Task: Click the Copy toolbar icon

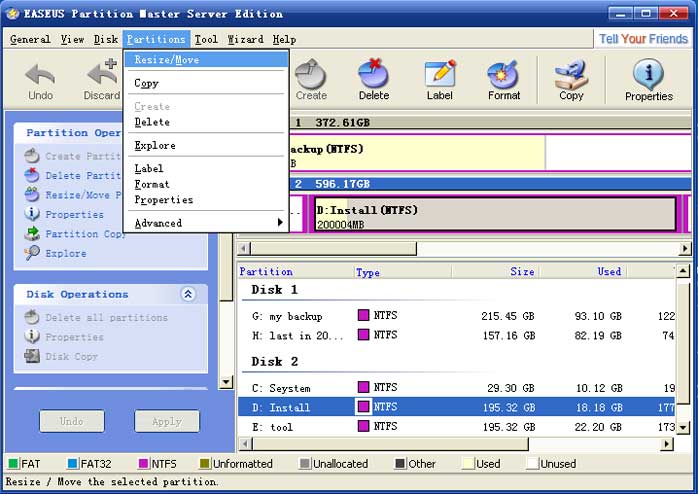Action: click(571, 74)
